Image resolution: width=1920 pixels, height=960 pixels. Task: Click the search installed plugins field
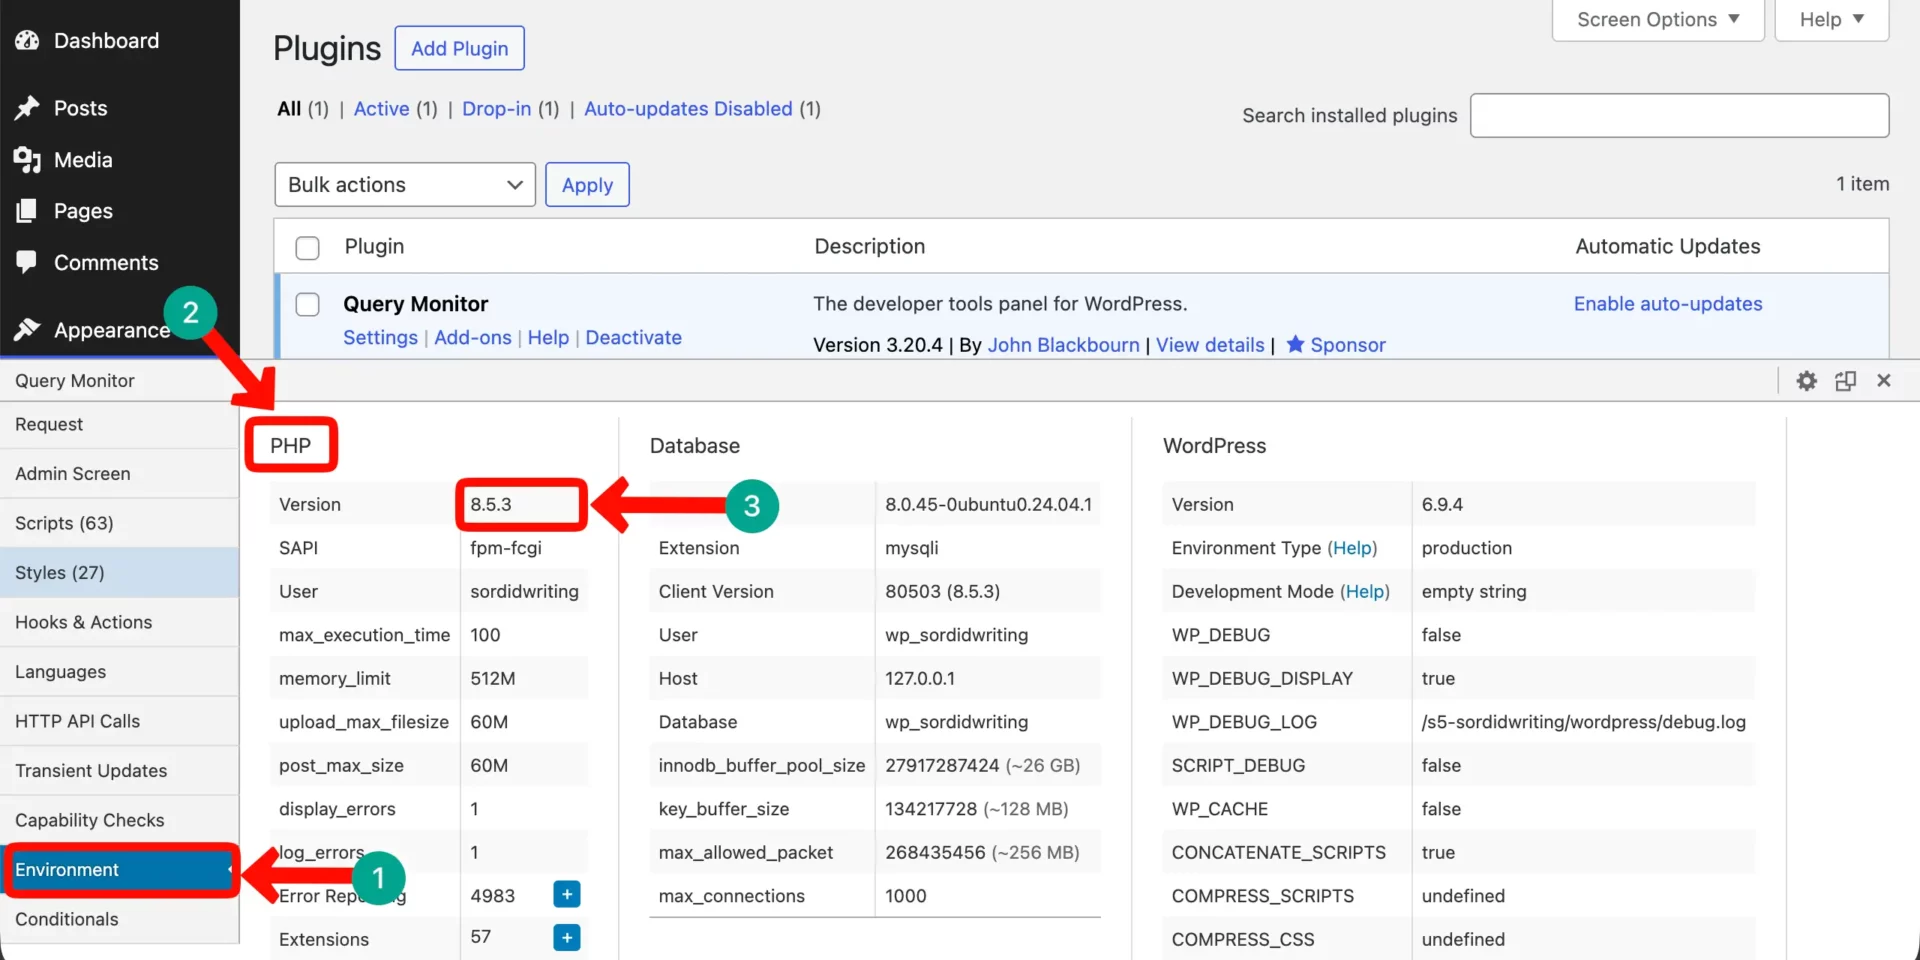(x=1678, y=115)
